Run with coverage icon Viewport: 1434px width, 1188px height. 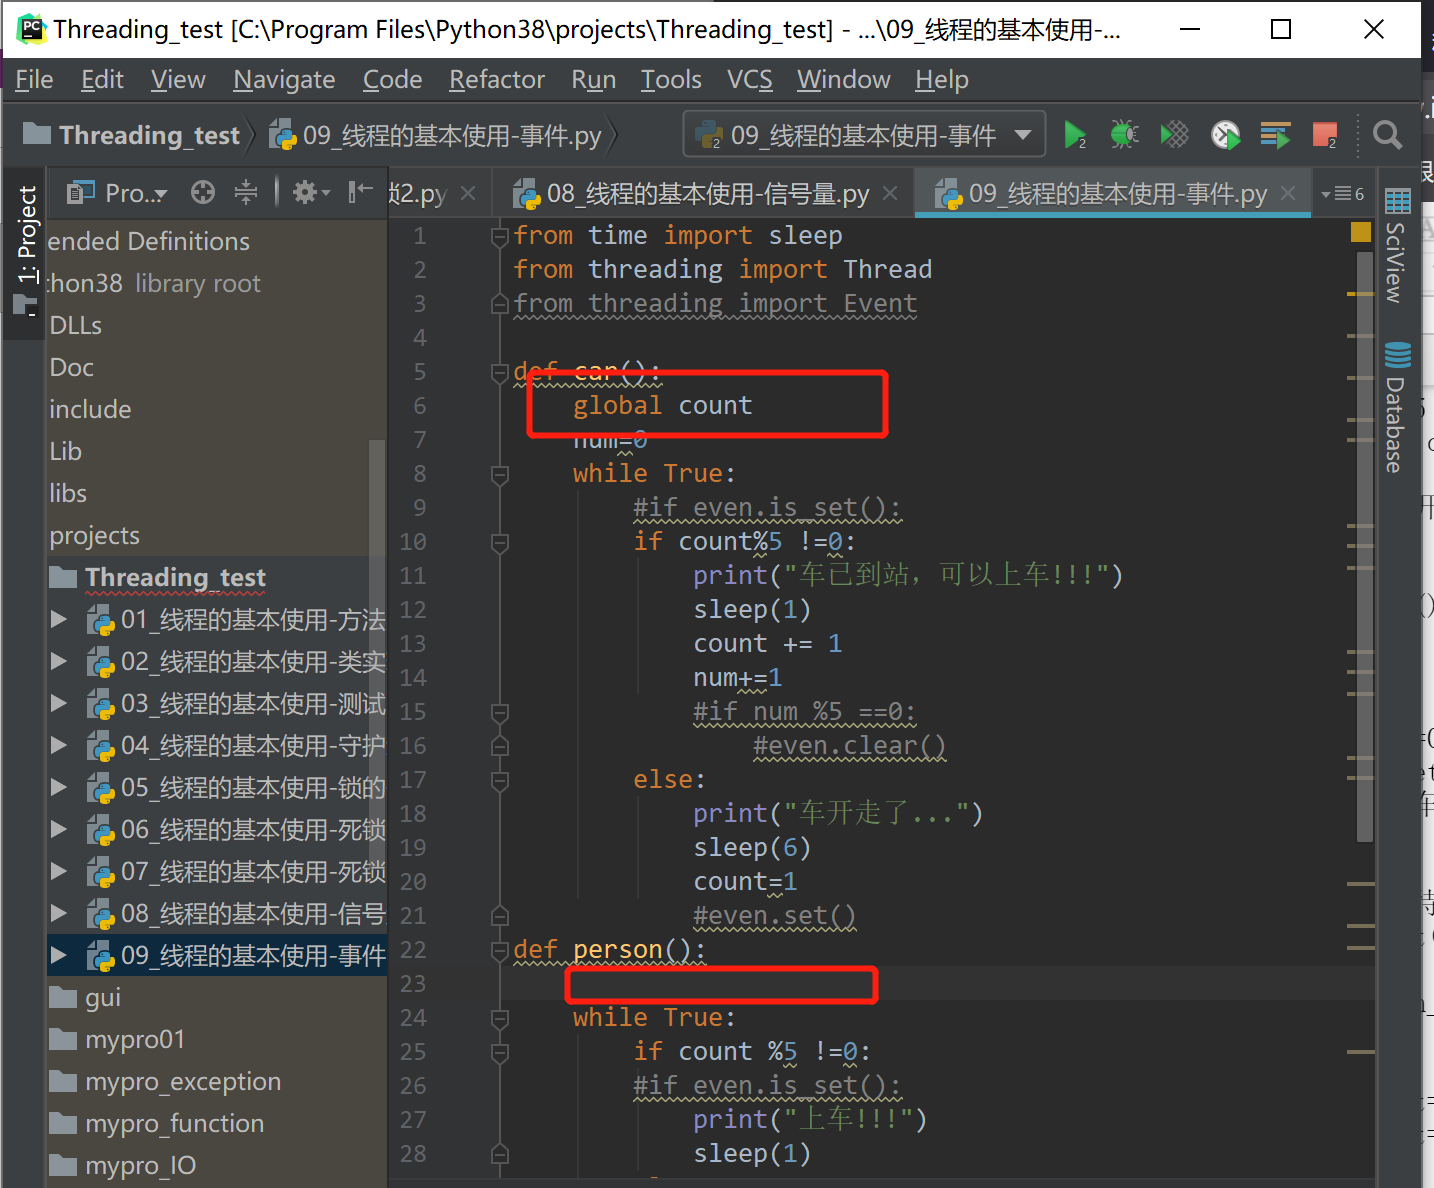point(1175,134)
